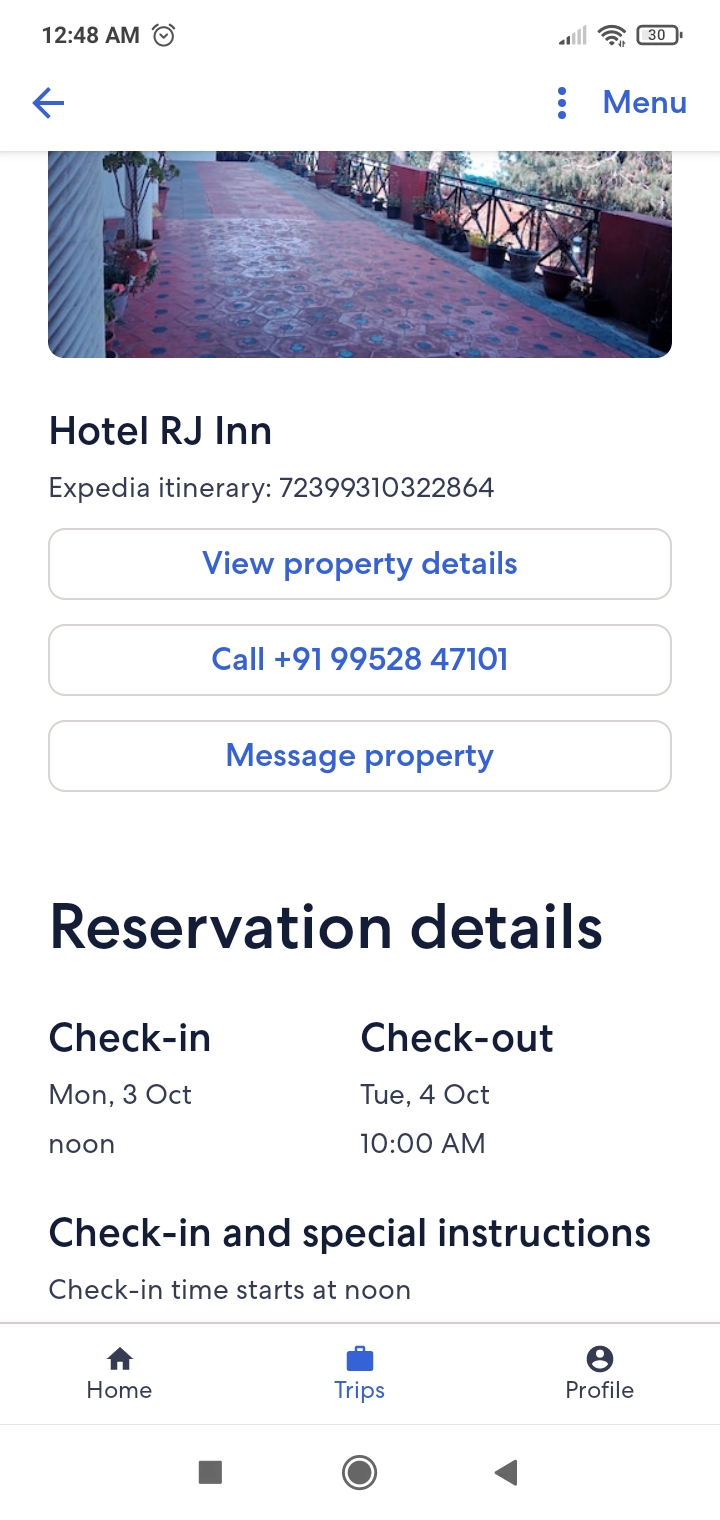
Task: Tap the Trips suitcase icon
Action: tap(359, 1358)
